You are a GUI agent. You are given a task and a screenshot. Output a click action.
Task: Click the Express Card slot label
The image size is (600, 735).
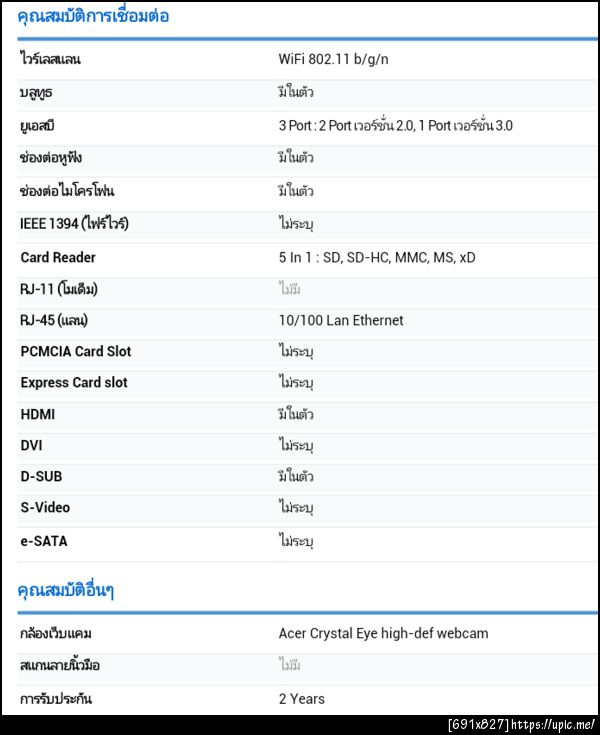click(74, 382)
